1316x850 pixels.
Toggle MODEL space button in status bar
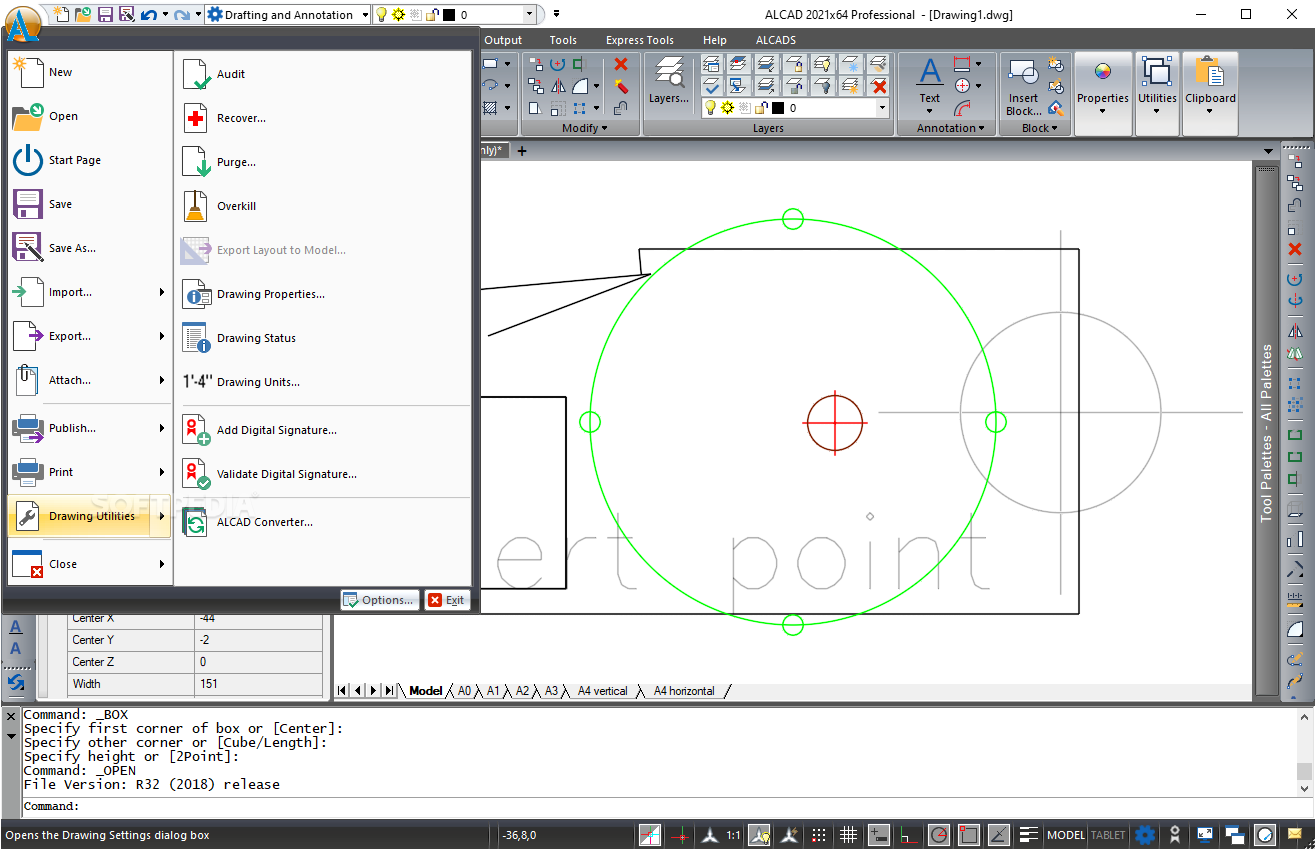click(x=1066, y=835)
